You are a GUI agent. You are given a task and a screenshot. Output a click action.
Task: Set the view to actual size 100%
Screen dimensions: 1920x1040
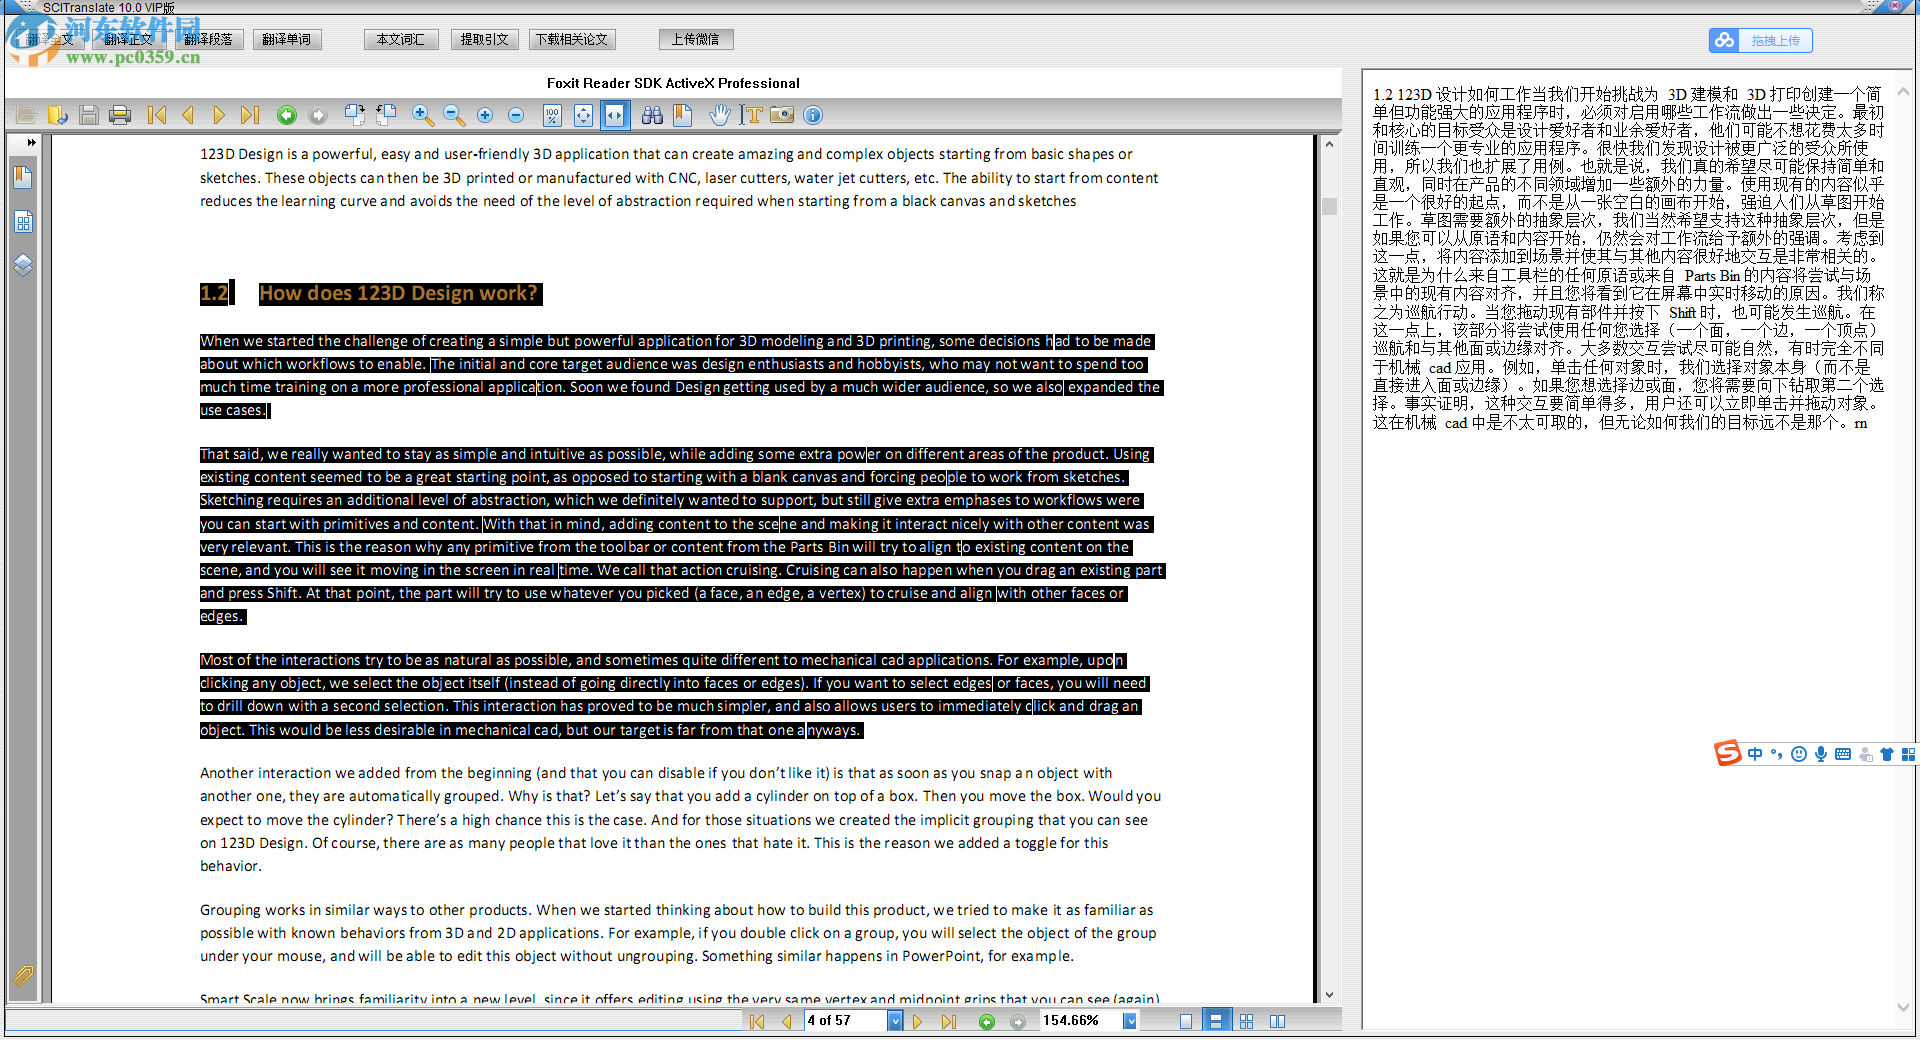(553, 116)
